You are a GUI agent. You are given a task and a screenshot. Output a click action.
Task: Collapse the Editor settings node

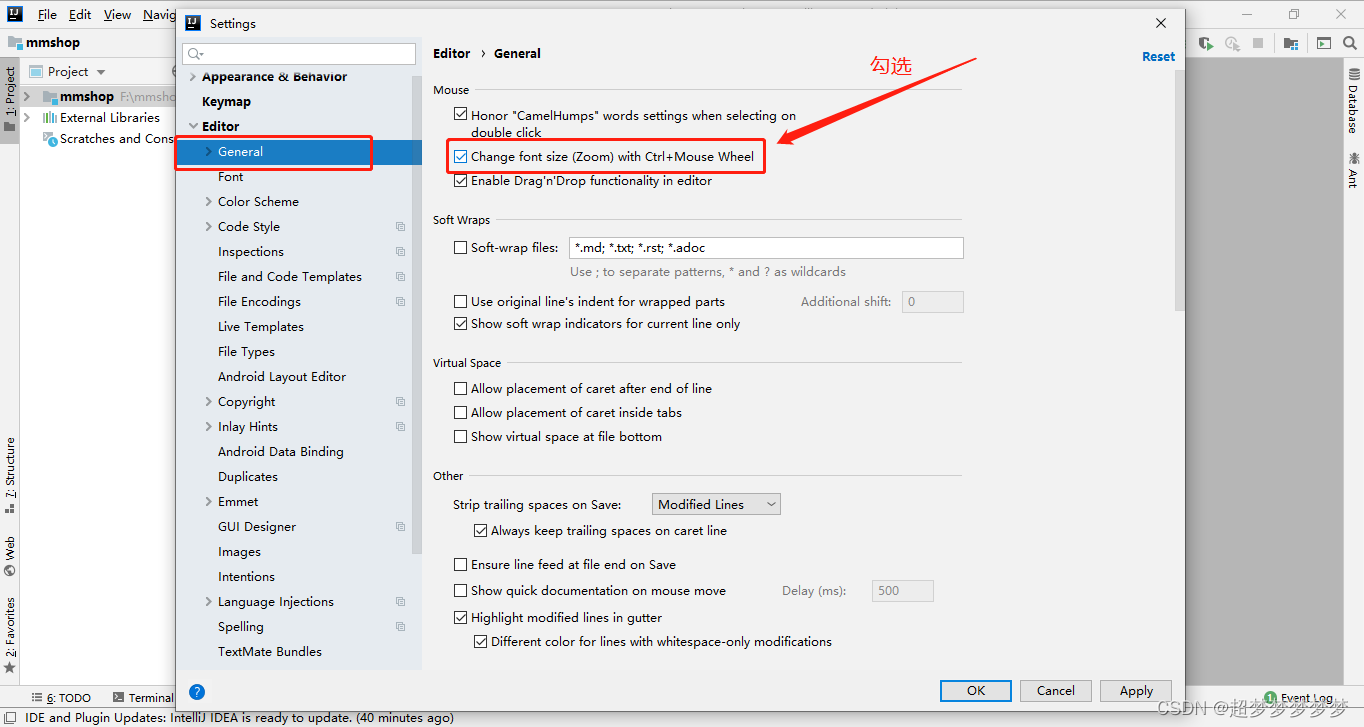click(x=193, y=127)
